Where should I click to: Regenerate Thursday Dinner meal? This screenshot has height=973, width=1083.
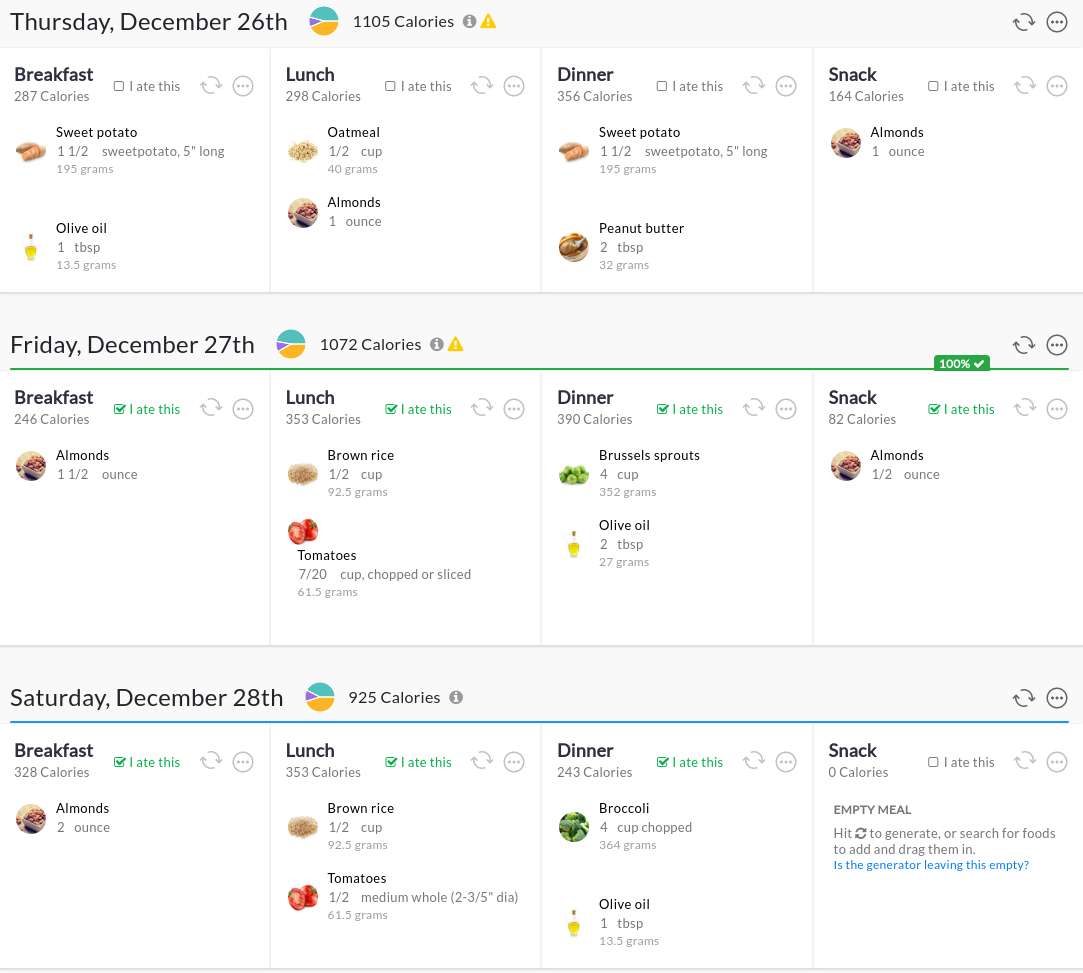754,86
